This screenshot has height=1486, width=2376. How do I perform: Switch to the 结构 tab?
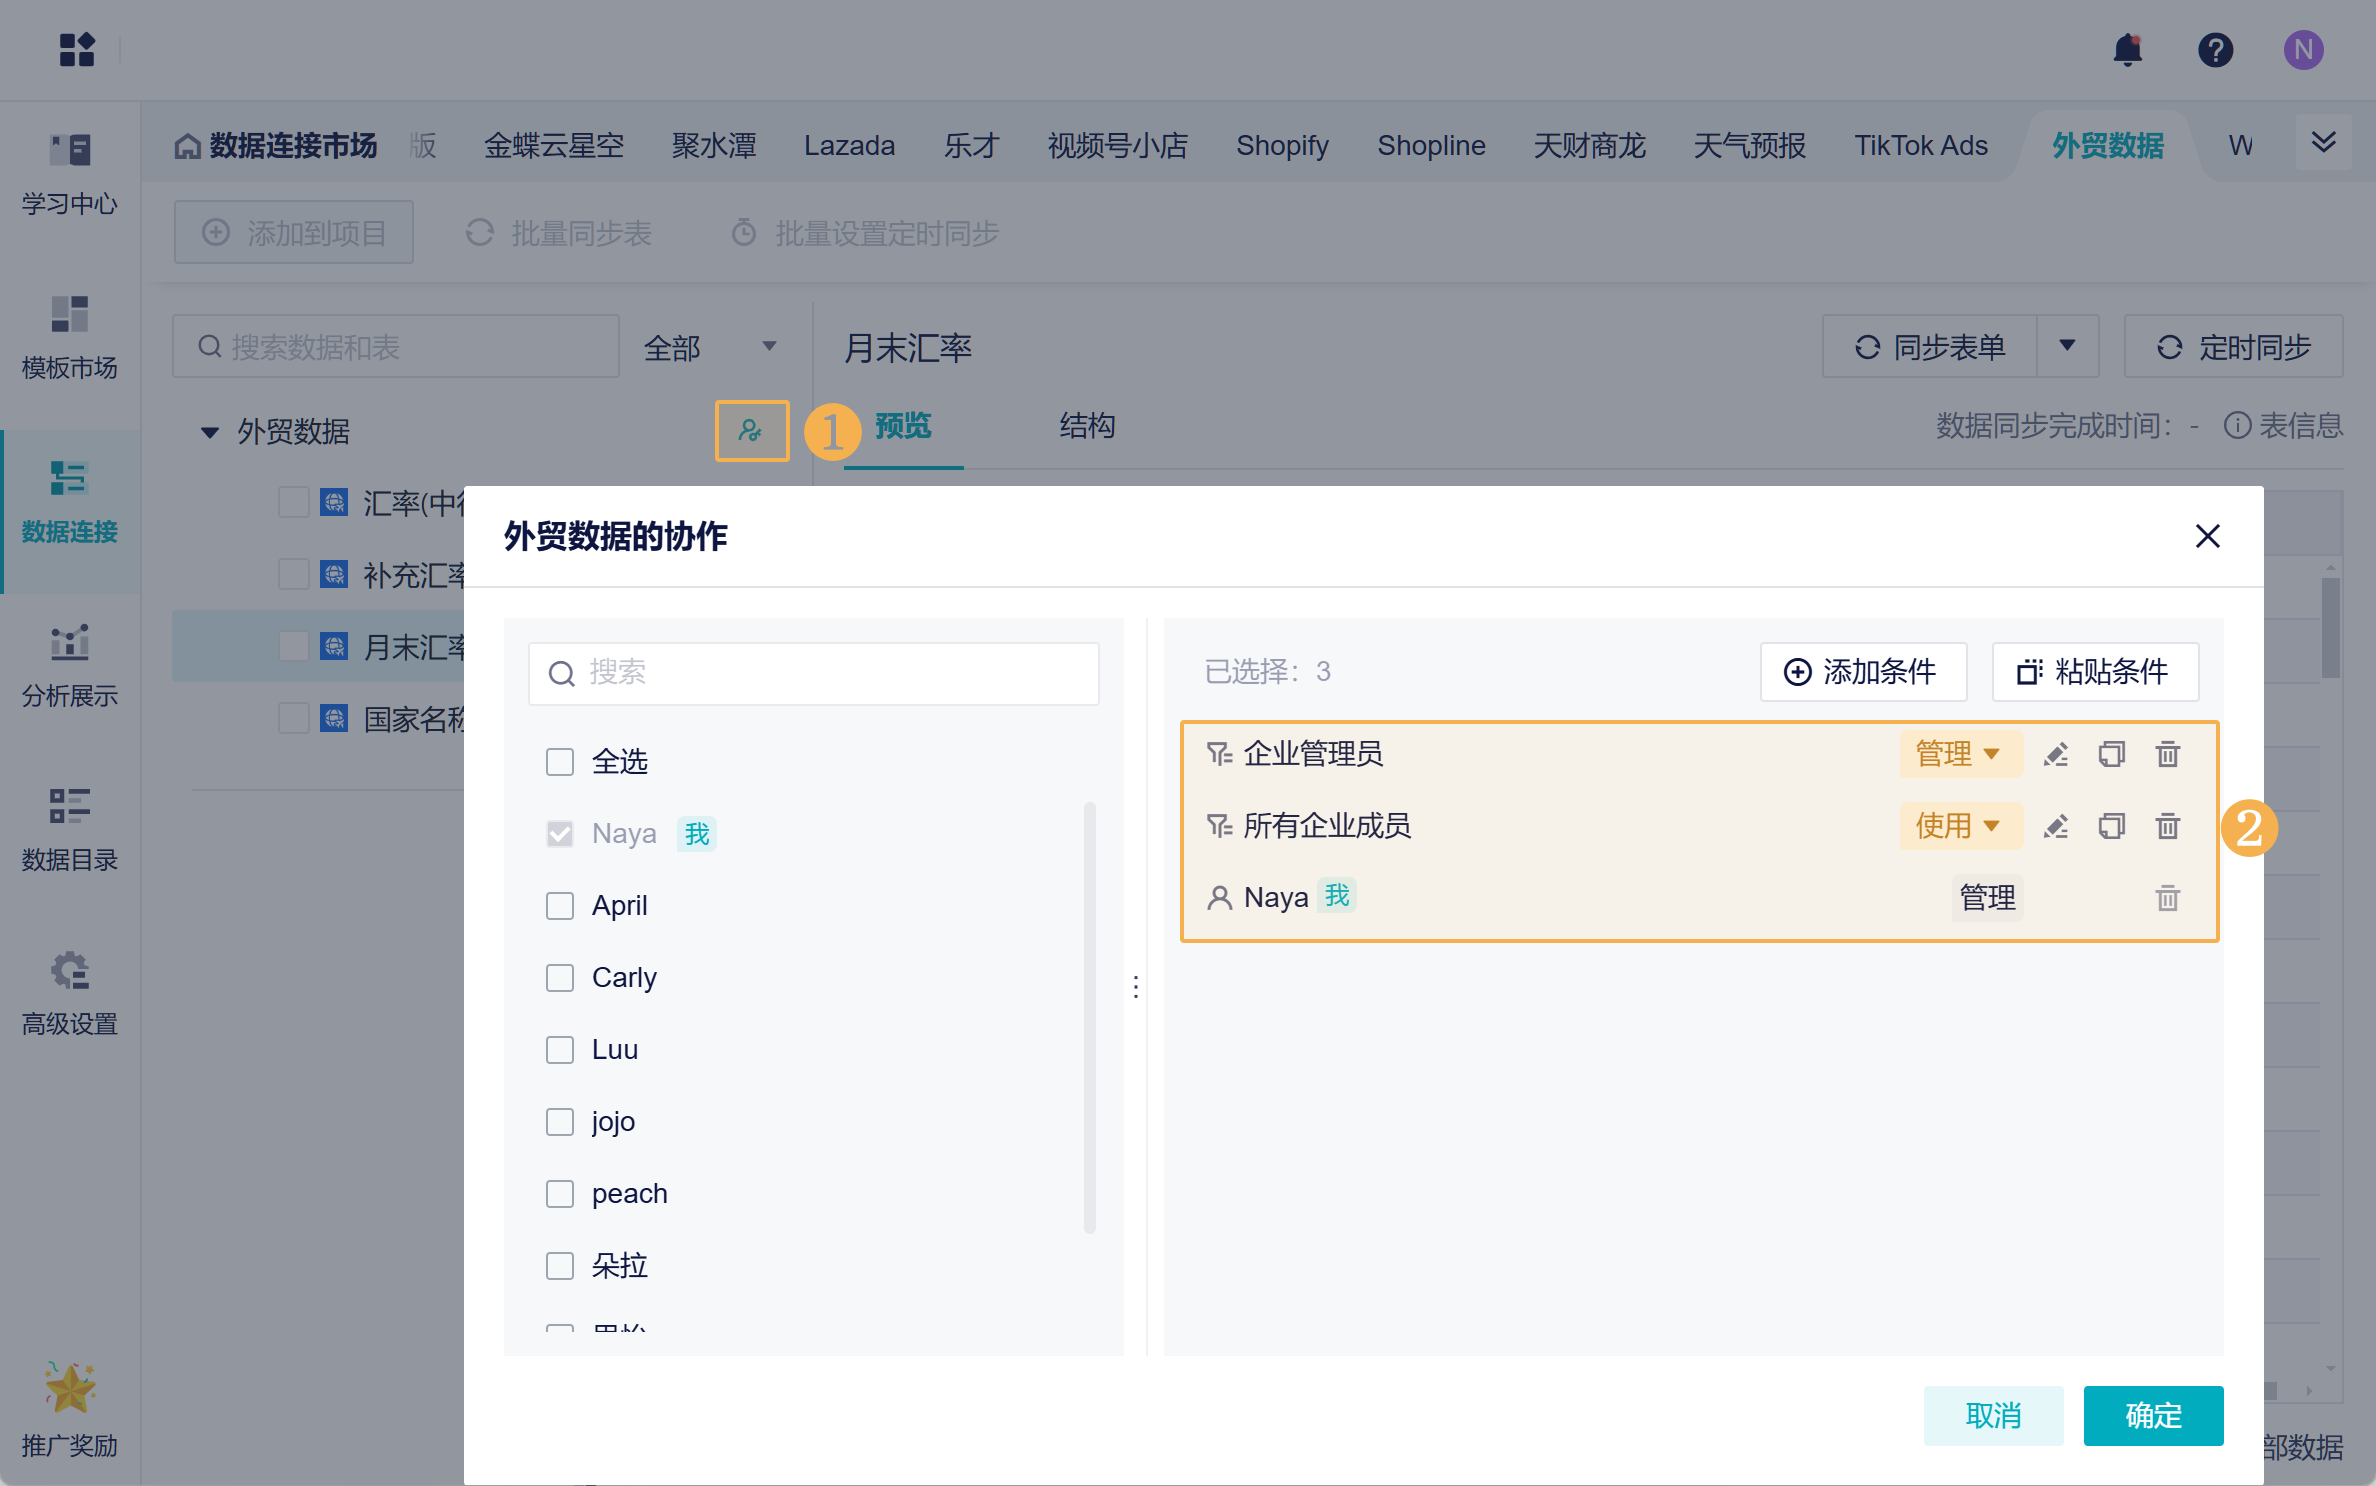click(1087, 426)
